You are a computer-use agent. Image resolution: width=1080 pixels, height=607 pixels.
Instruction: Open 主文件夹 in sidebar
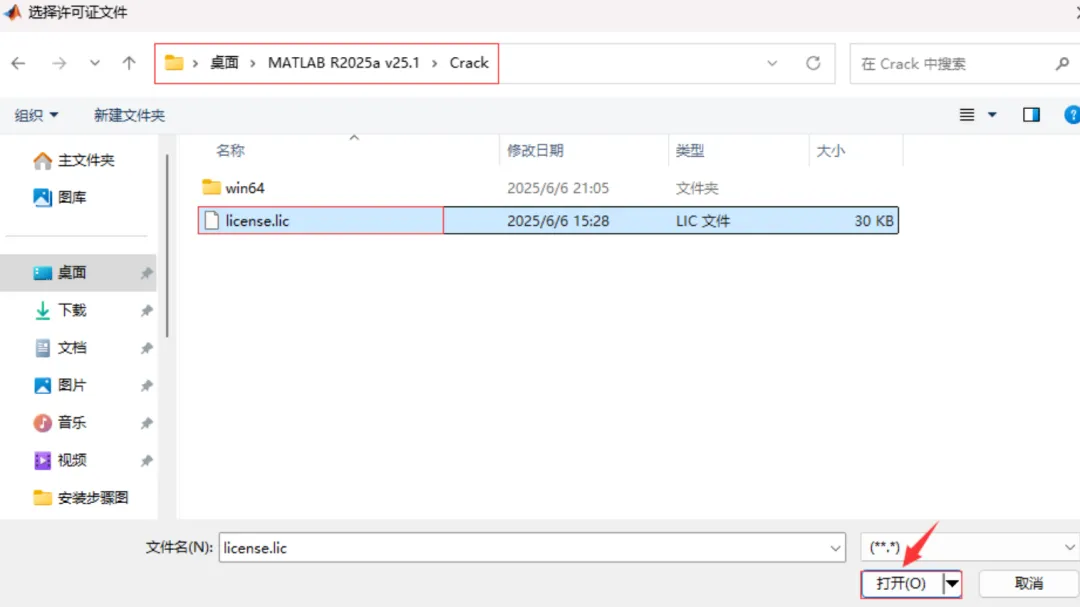point(74,160)
